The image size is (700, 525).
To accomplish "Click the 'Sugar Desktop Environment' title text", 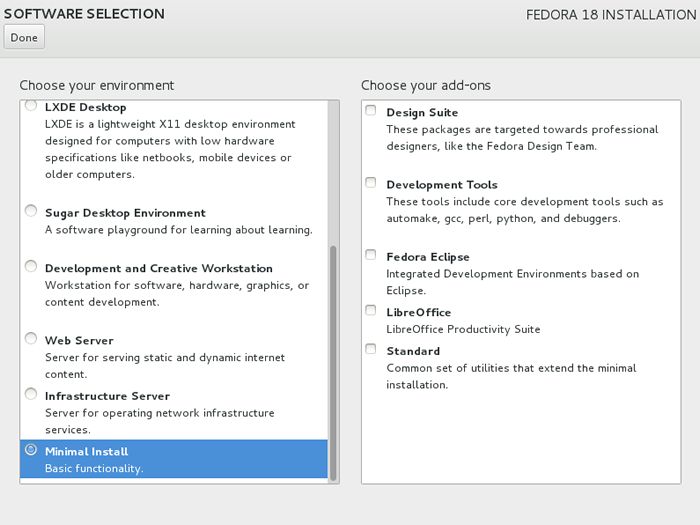I will click(125, 213).
